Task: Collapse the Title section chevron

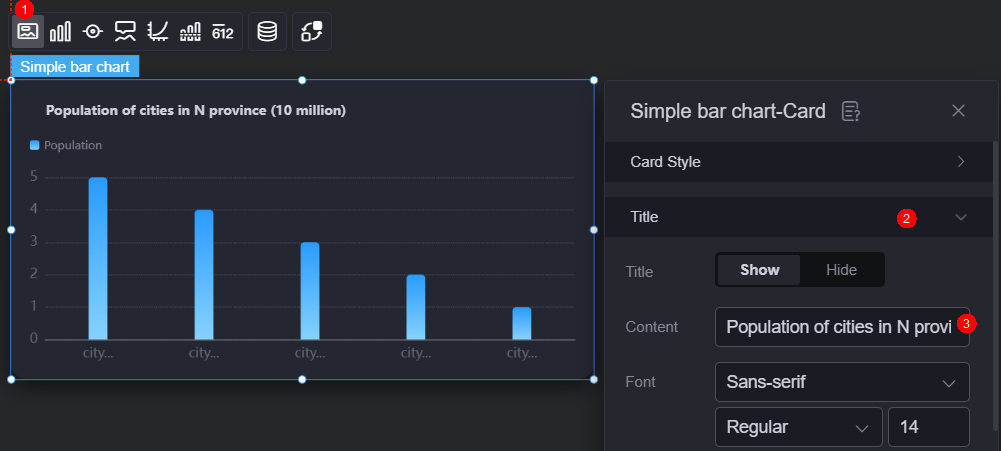Action: coord(961,217)
